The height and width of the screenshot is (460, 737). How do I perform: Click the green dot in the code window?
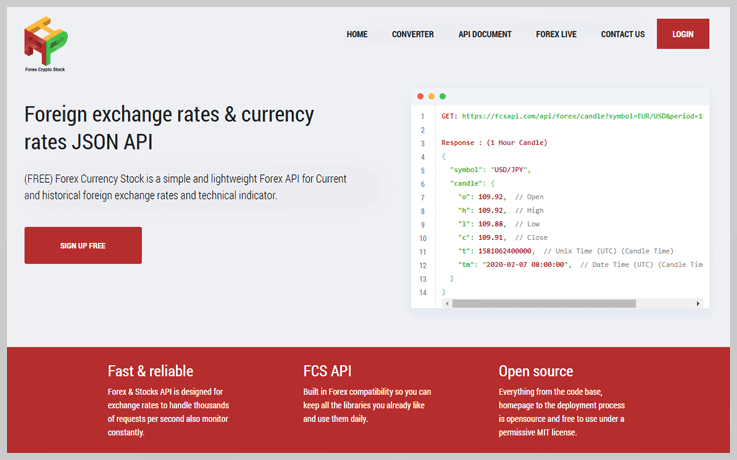tap(442, 96)
